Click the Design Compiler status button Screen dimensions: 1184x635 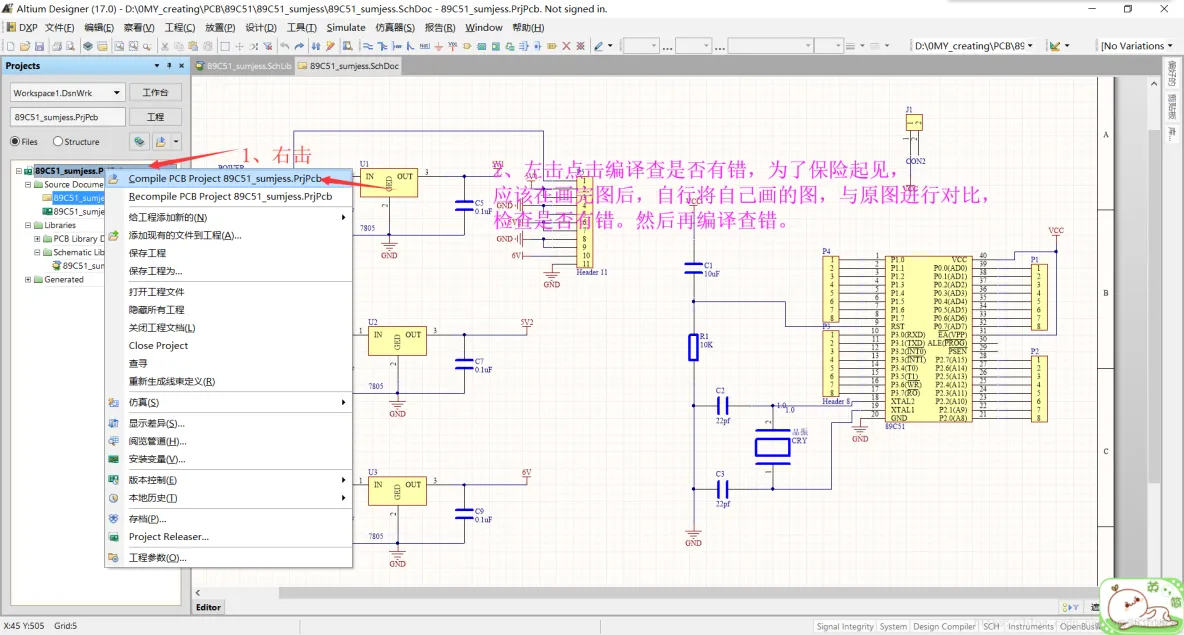944,627
